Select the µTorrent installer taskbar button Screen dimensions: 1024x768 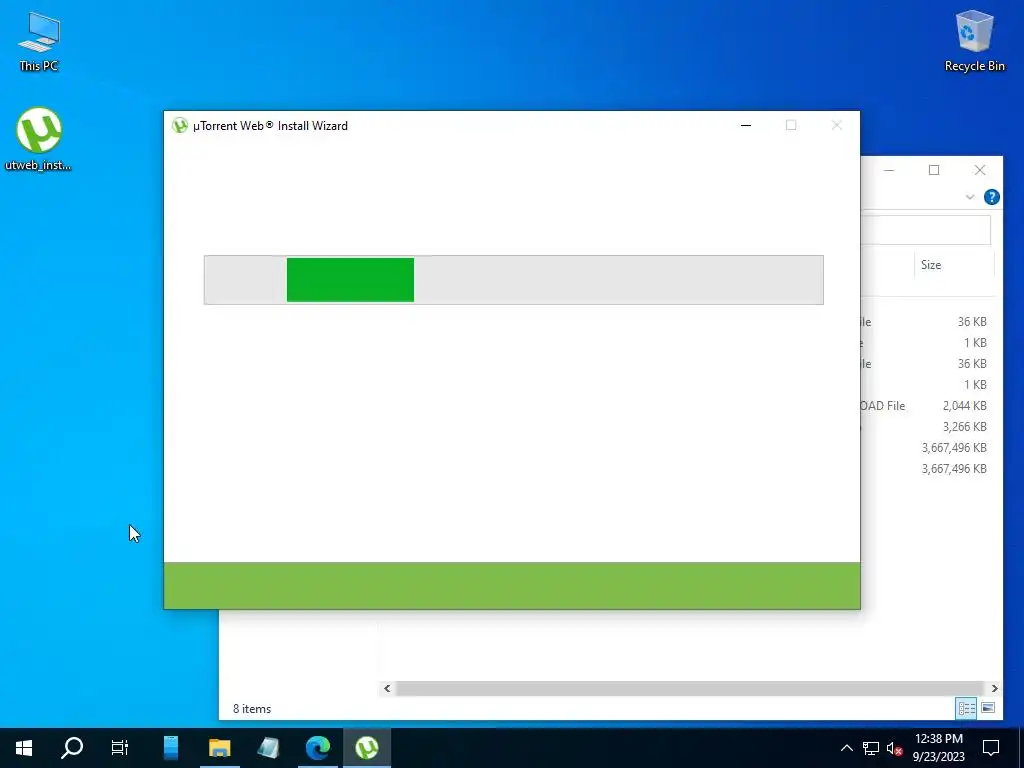(x=367, y=748)
